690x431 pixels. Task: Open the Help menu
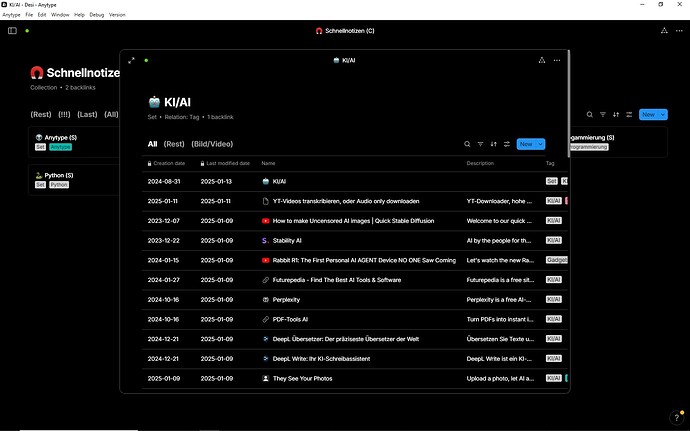pos(79,15)
